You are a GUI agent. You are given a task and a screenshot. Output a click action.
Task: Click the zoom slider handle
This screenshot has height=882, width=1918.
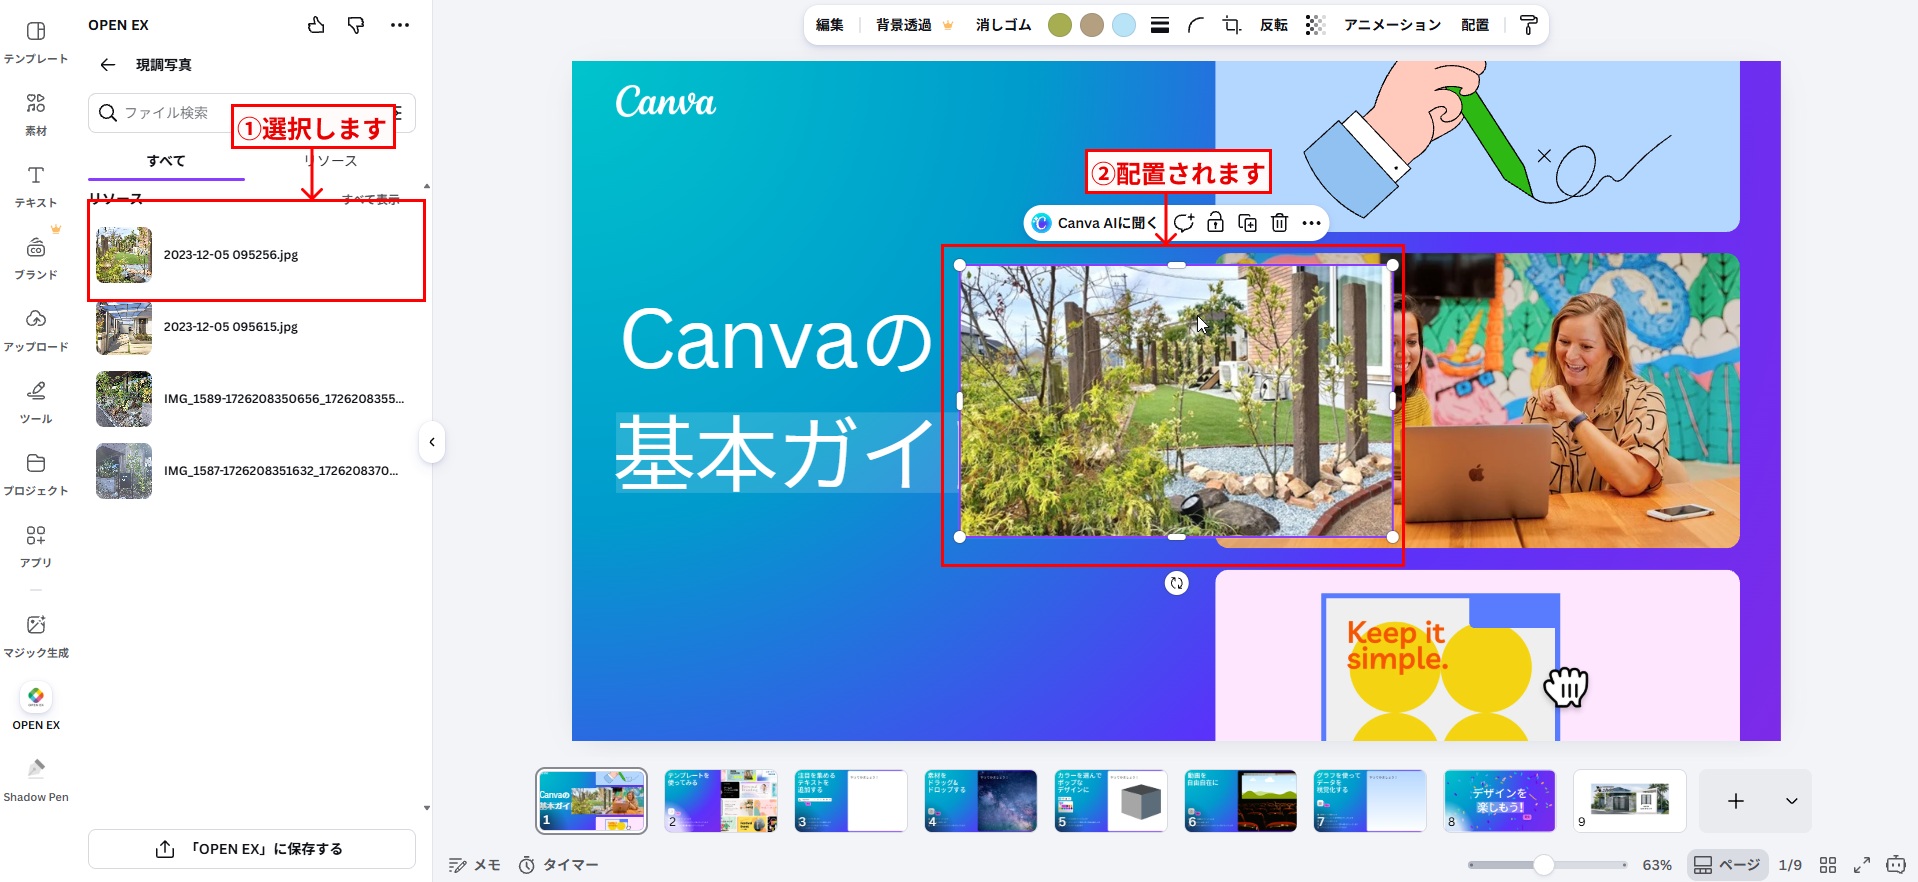(1544, 865)
